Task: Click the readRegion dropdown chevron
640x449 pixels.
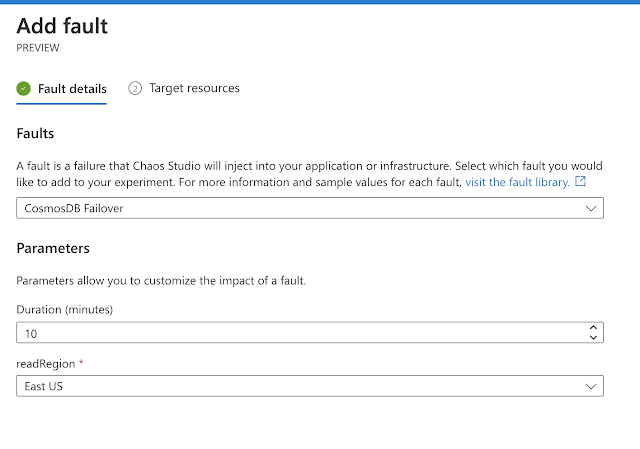Action: (591, 385)
